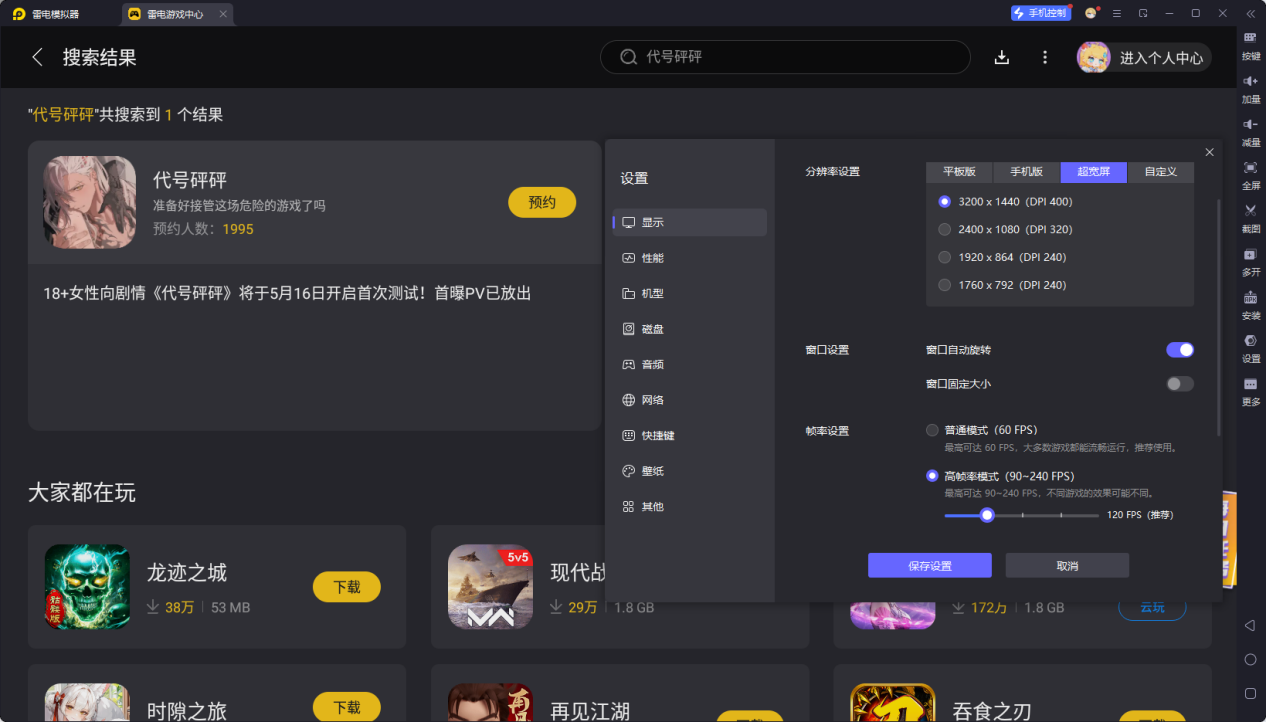Click the settings dialog vertical scrollbar
The width and height of the screenshot is (1266, 722).
(x=1218, y=317)
